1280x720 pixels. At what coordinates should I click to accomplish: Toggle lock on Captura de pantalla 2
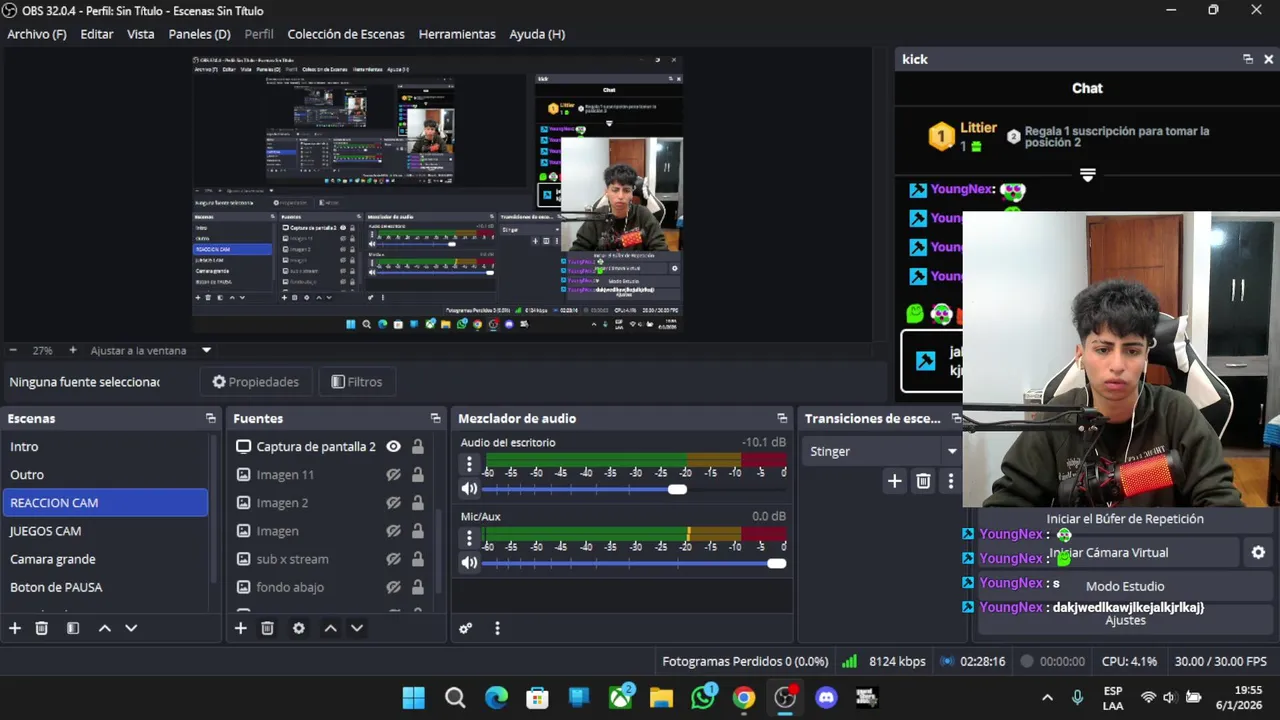click(x=418, y=447)
